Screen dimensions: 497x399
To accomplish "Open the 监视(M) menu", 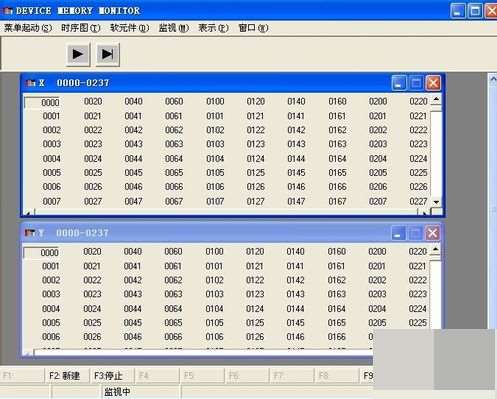I will (174, 28).
